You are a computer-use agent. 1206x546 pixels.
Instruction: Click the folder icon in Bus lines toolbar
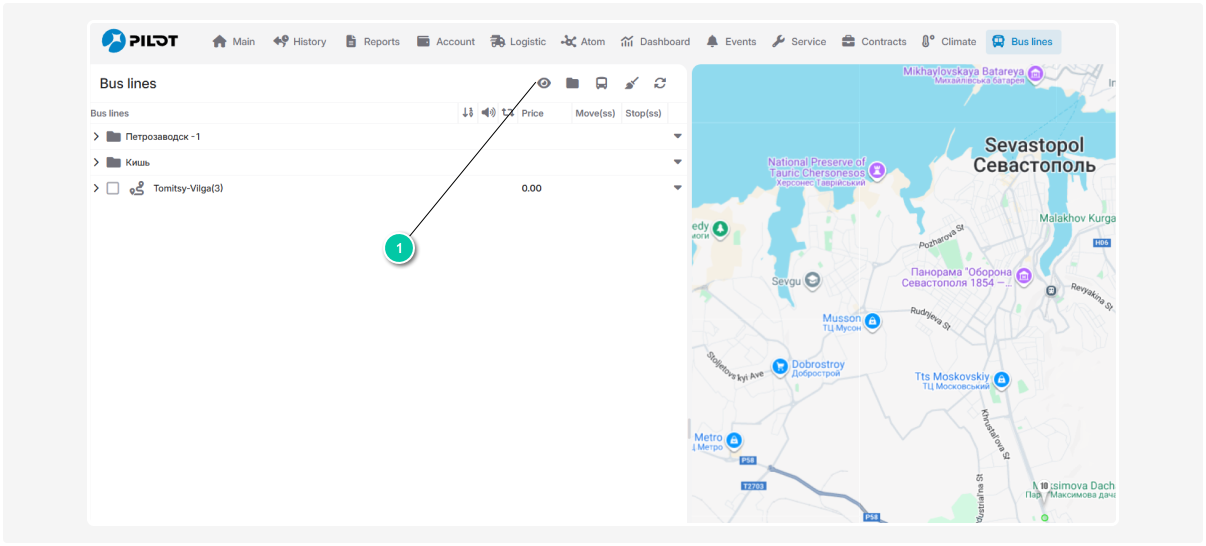point(572,84)
